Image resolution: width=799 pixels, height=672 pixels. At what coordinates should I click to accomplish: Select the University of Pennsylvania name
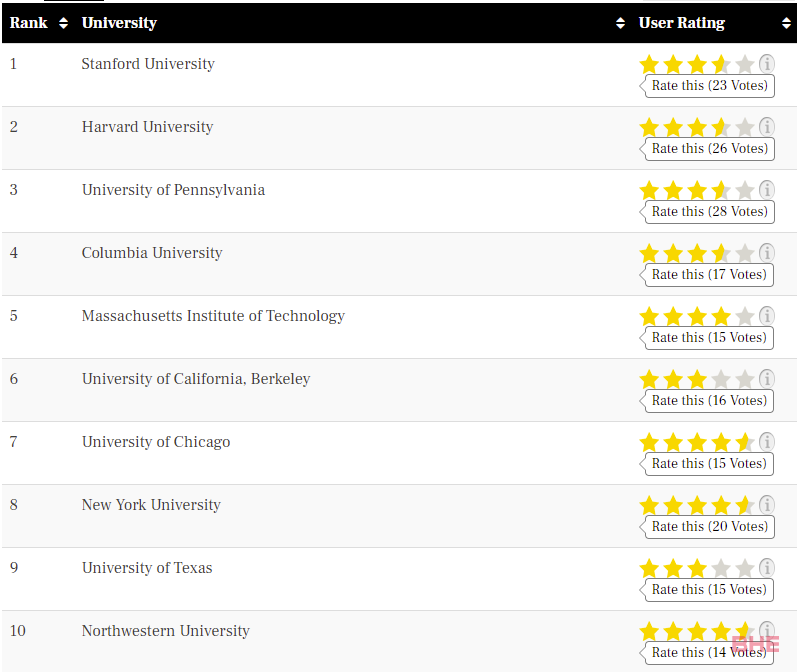click(173, 190)
